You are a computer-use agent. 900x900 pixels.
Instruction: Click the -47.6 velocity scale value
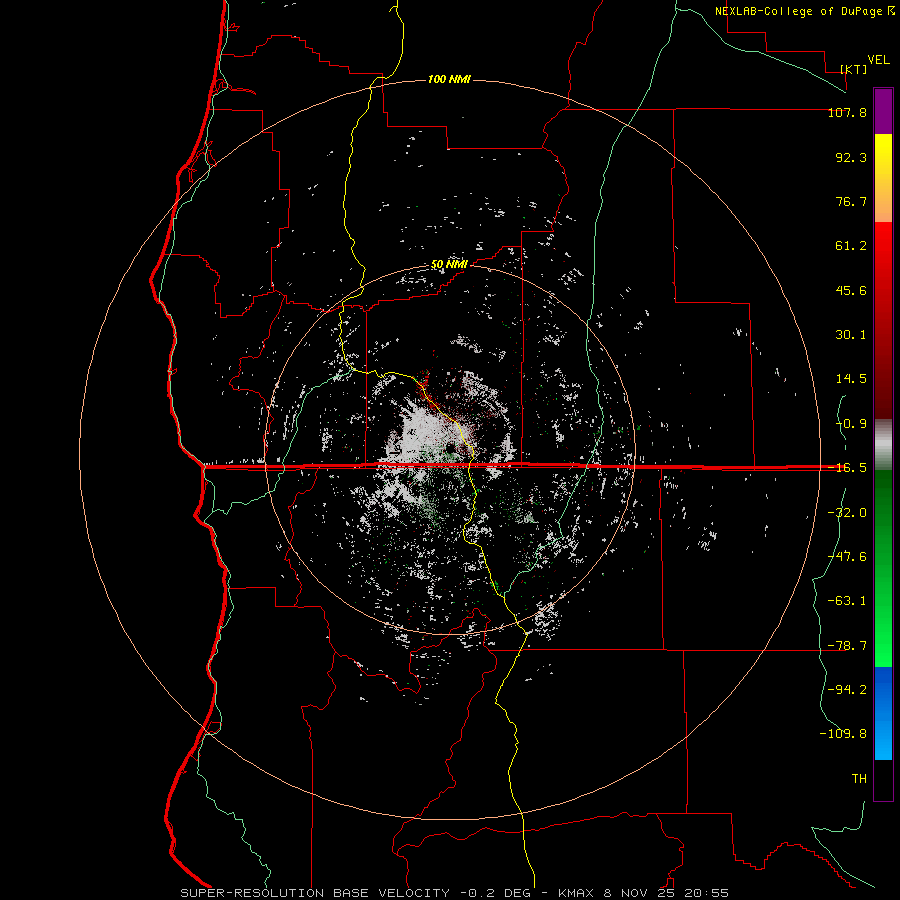pyautogui.click(x=847, y=557)
